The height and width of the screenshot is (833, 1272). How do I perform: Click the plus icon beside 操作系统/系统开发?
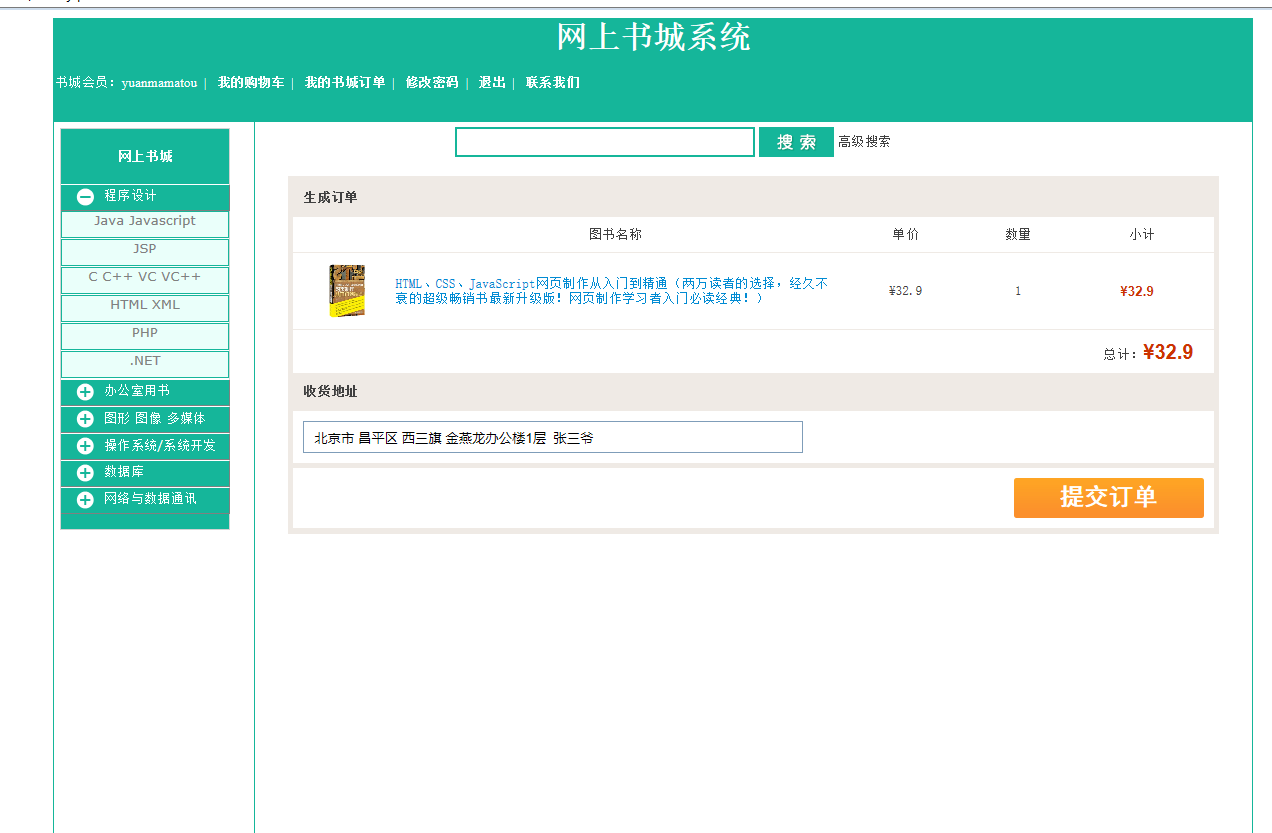pos(84,446)
